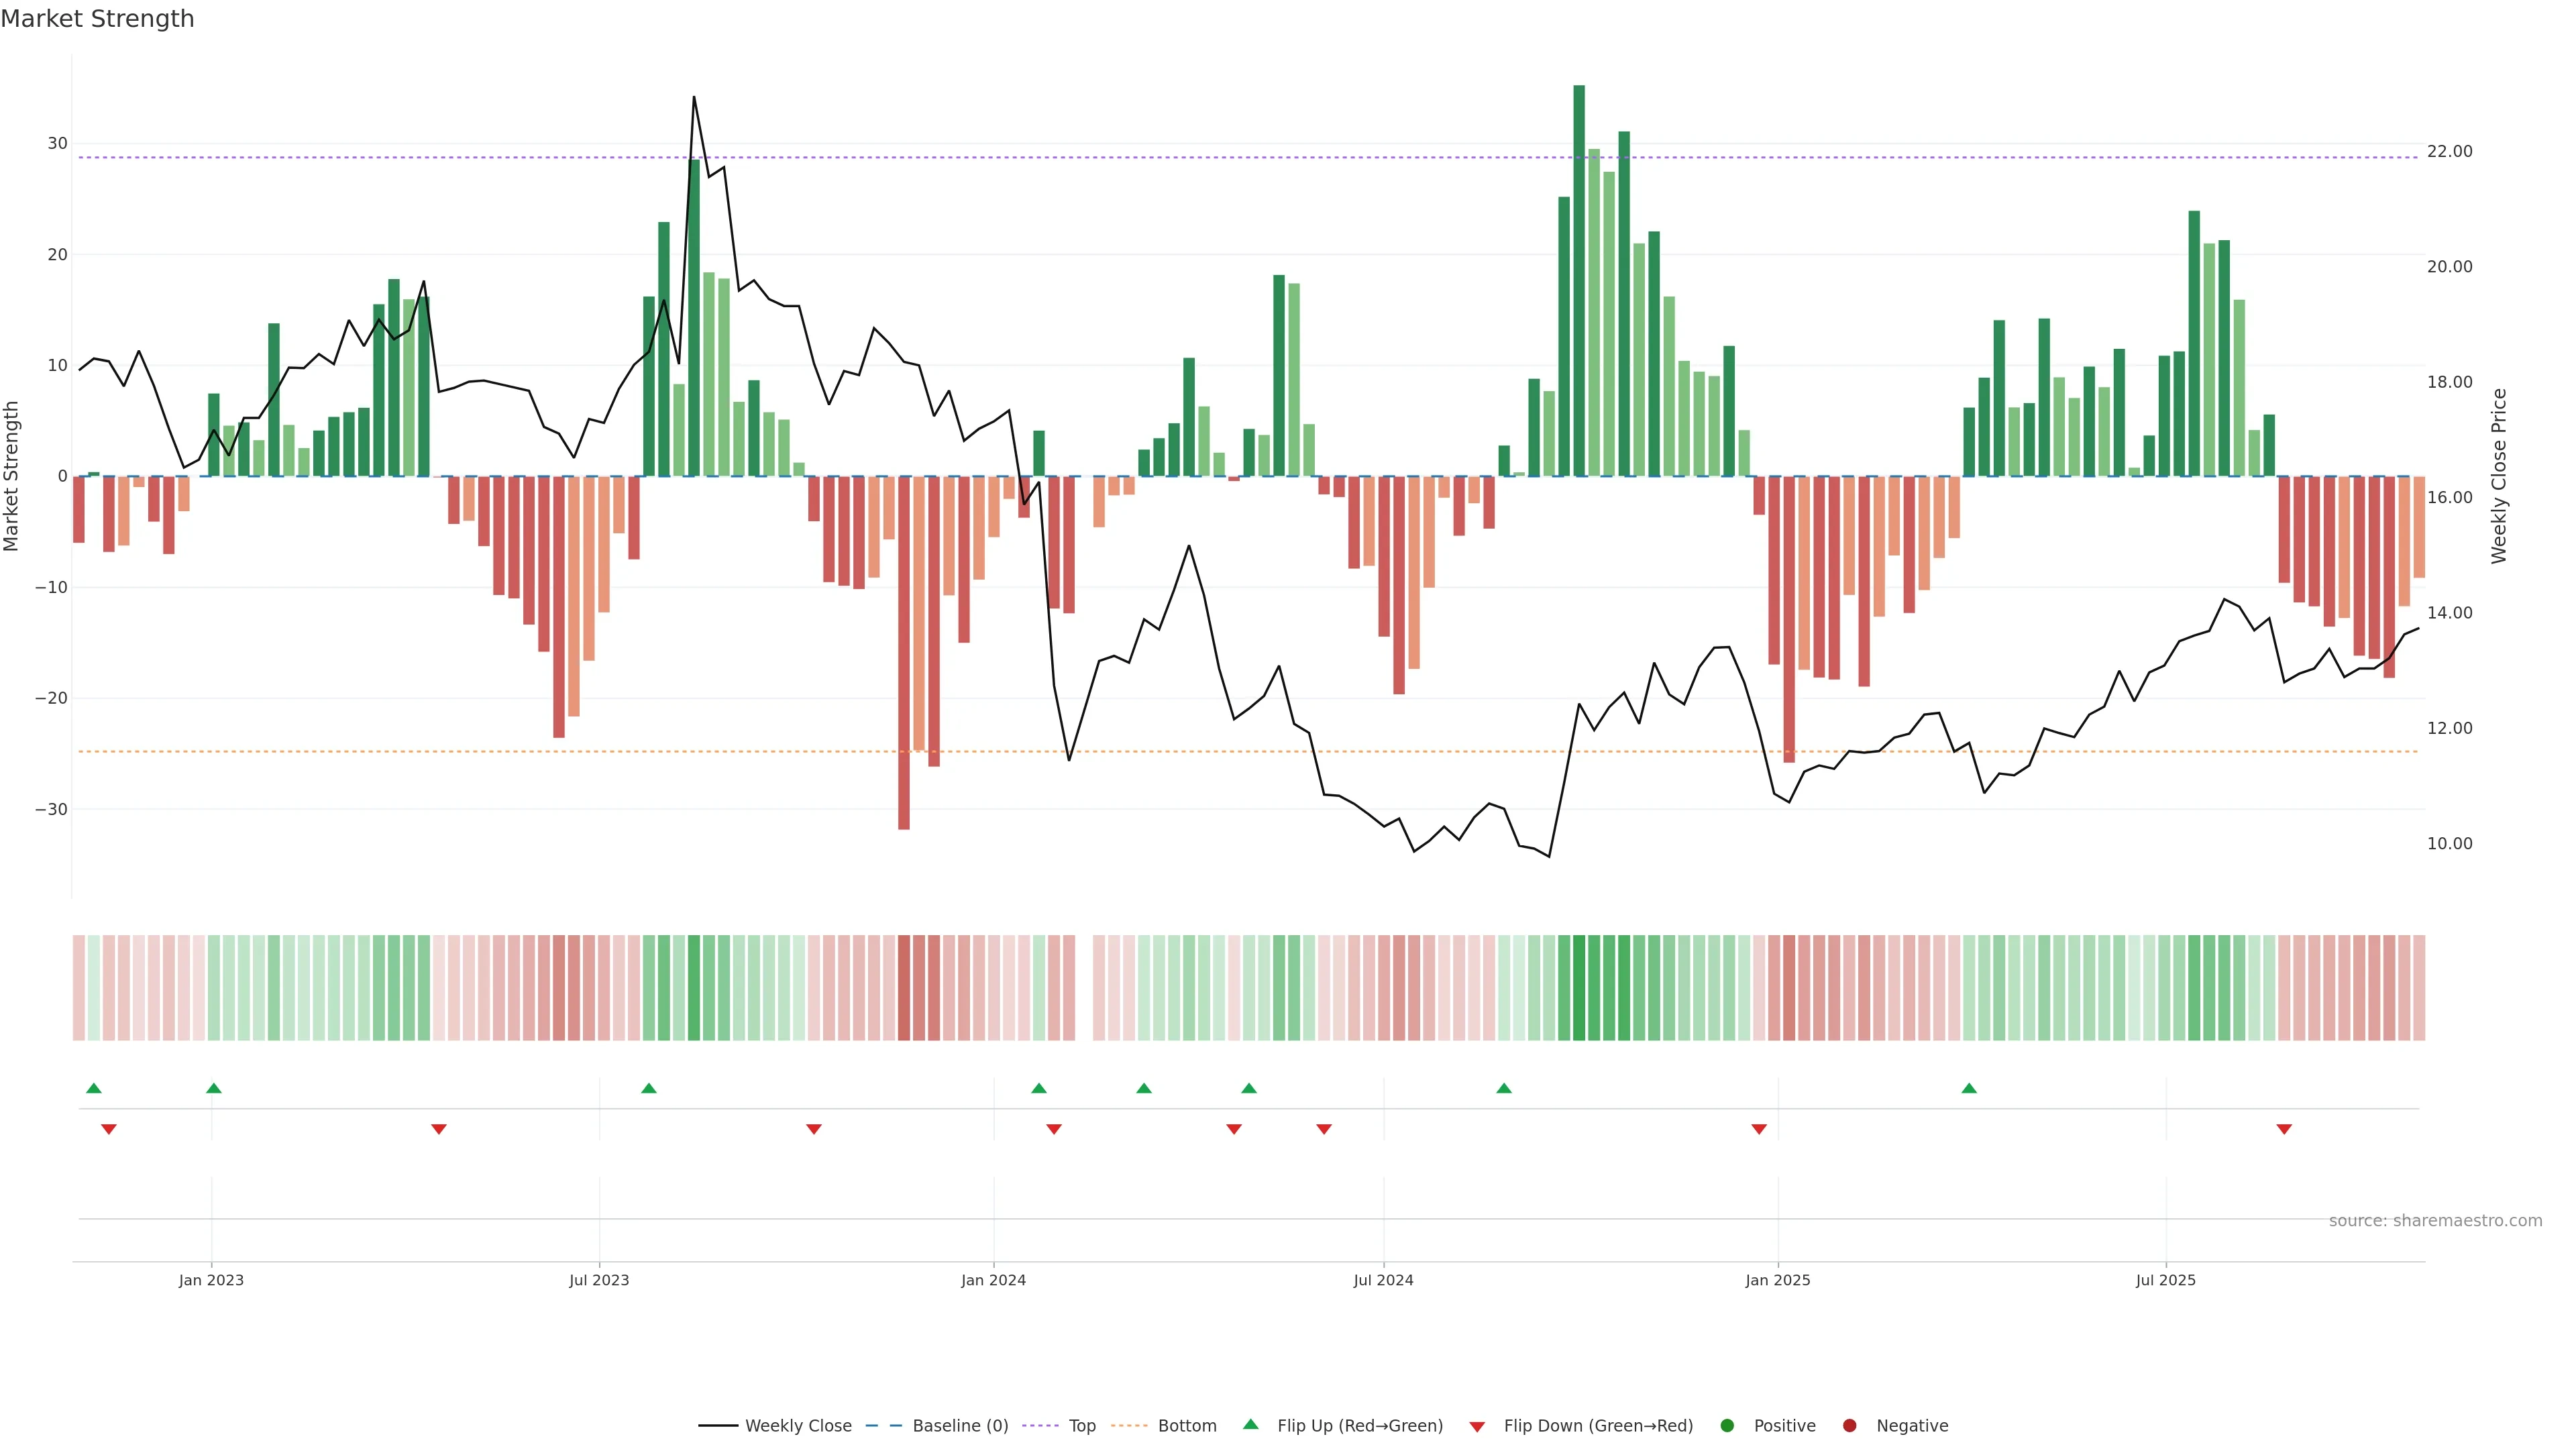Click the source: sharemaestro.com text
Viewport: 2576px width, 1449px height.
pyautogui.click(x=2435, y=1220)
